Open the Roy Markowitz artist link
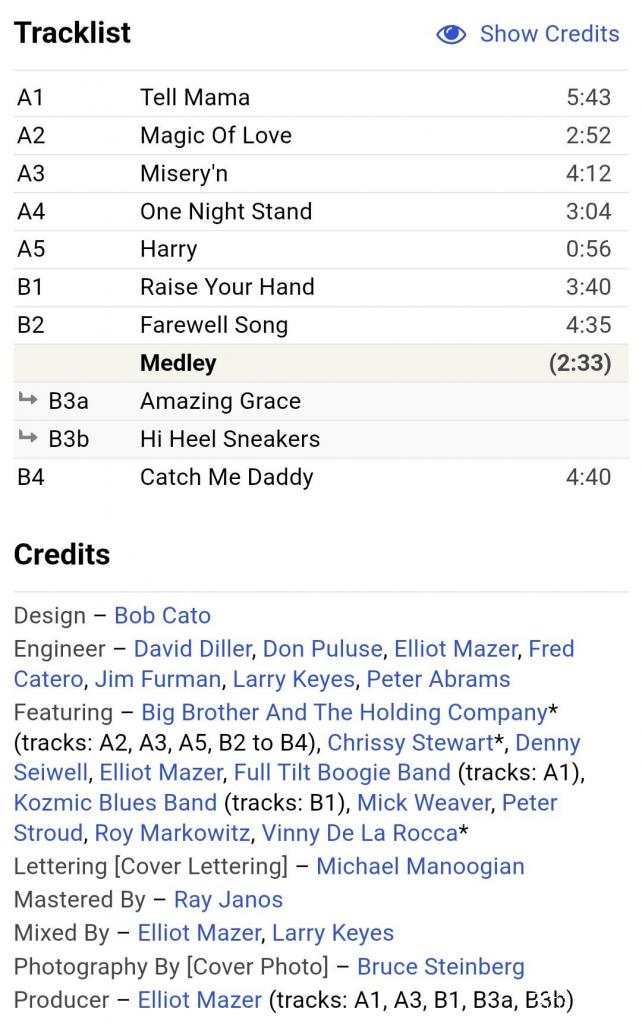 (x=172, y=834)
